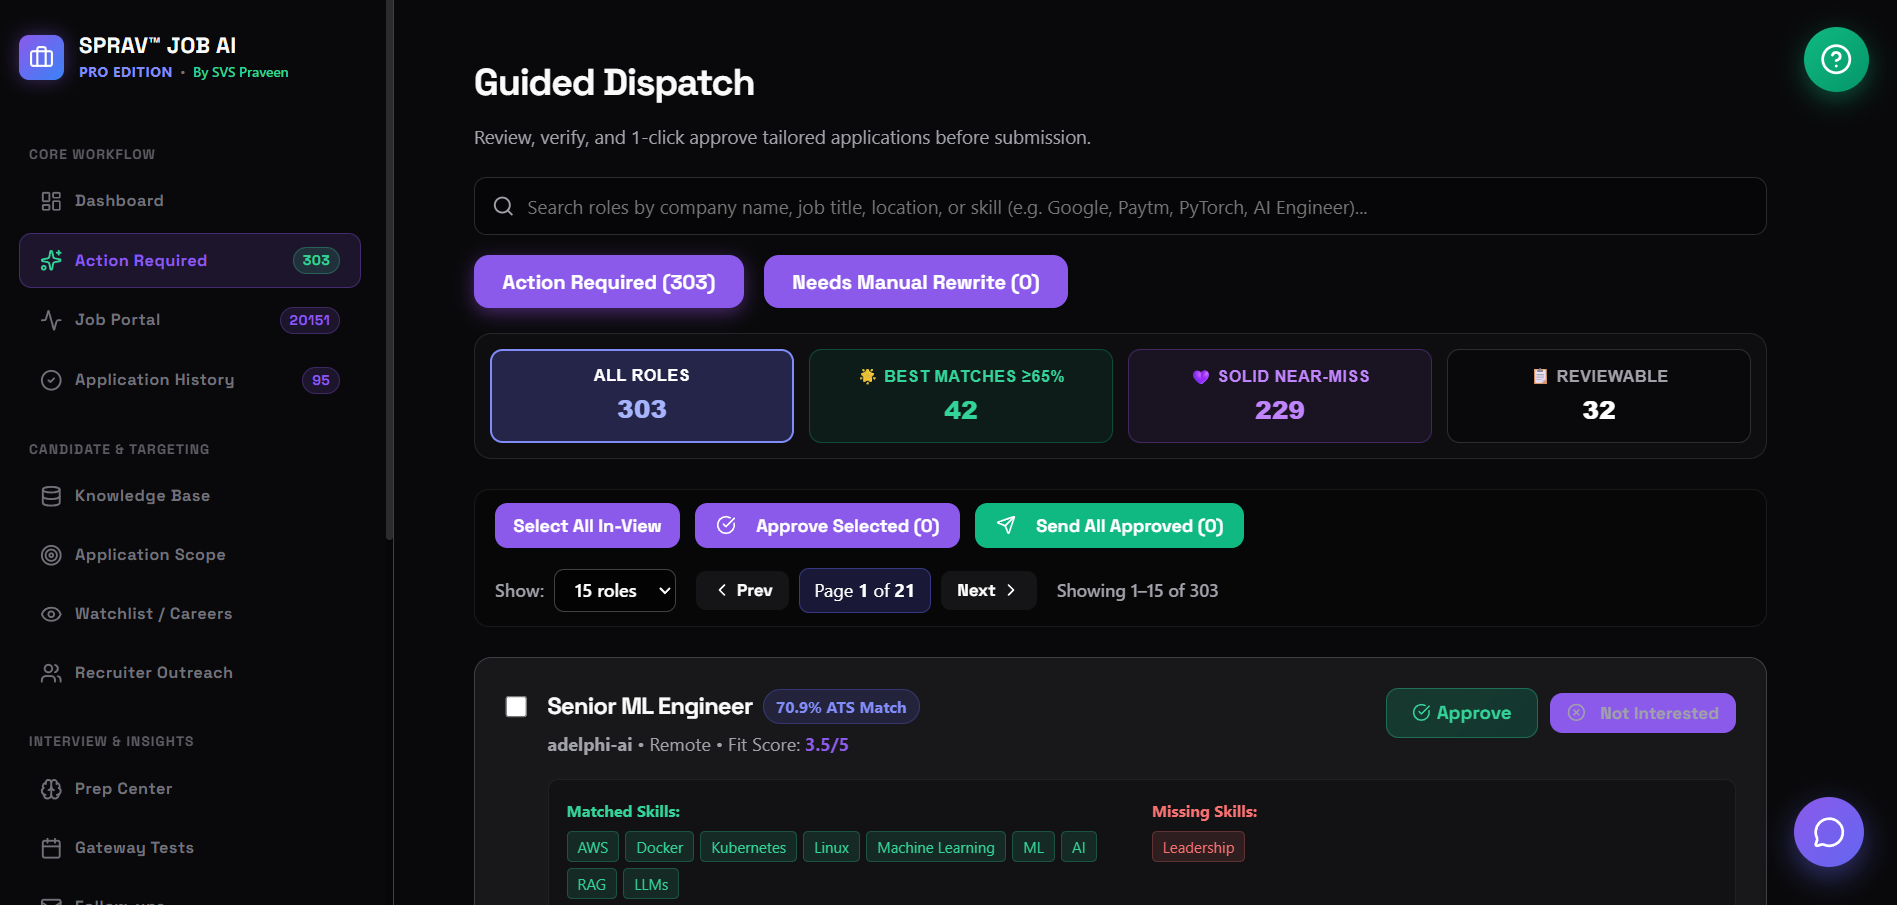1897x905 pixels.
Task: Click the Machine Learning skill tag
Action: pos(936,847)
